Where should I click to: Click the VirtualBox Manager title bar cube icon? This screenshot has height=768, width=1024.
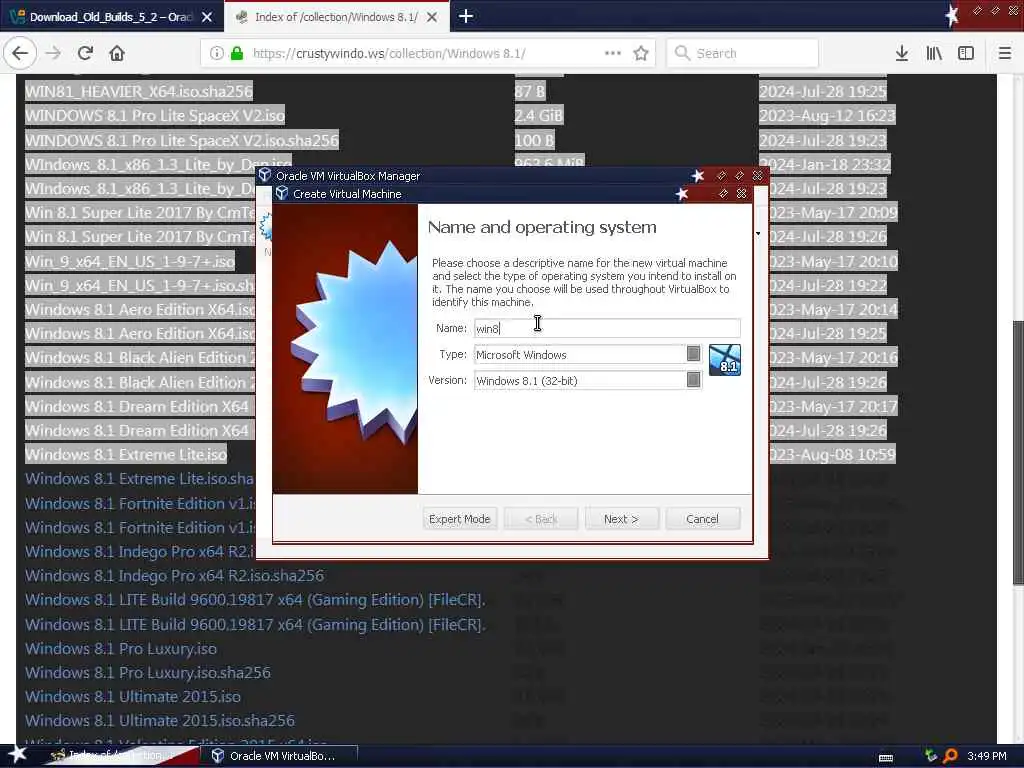[264, 175]
